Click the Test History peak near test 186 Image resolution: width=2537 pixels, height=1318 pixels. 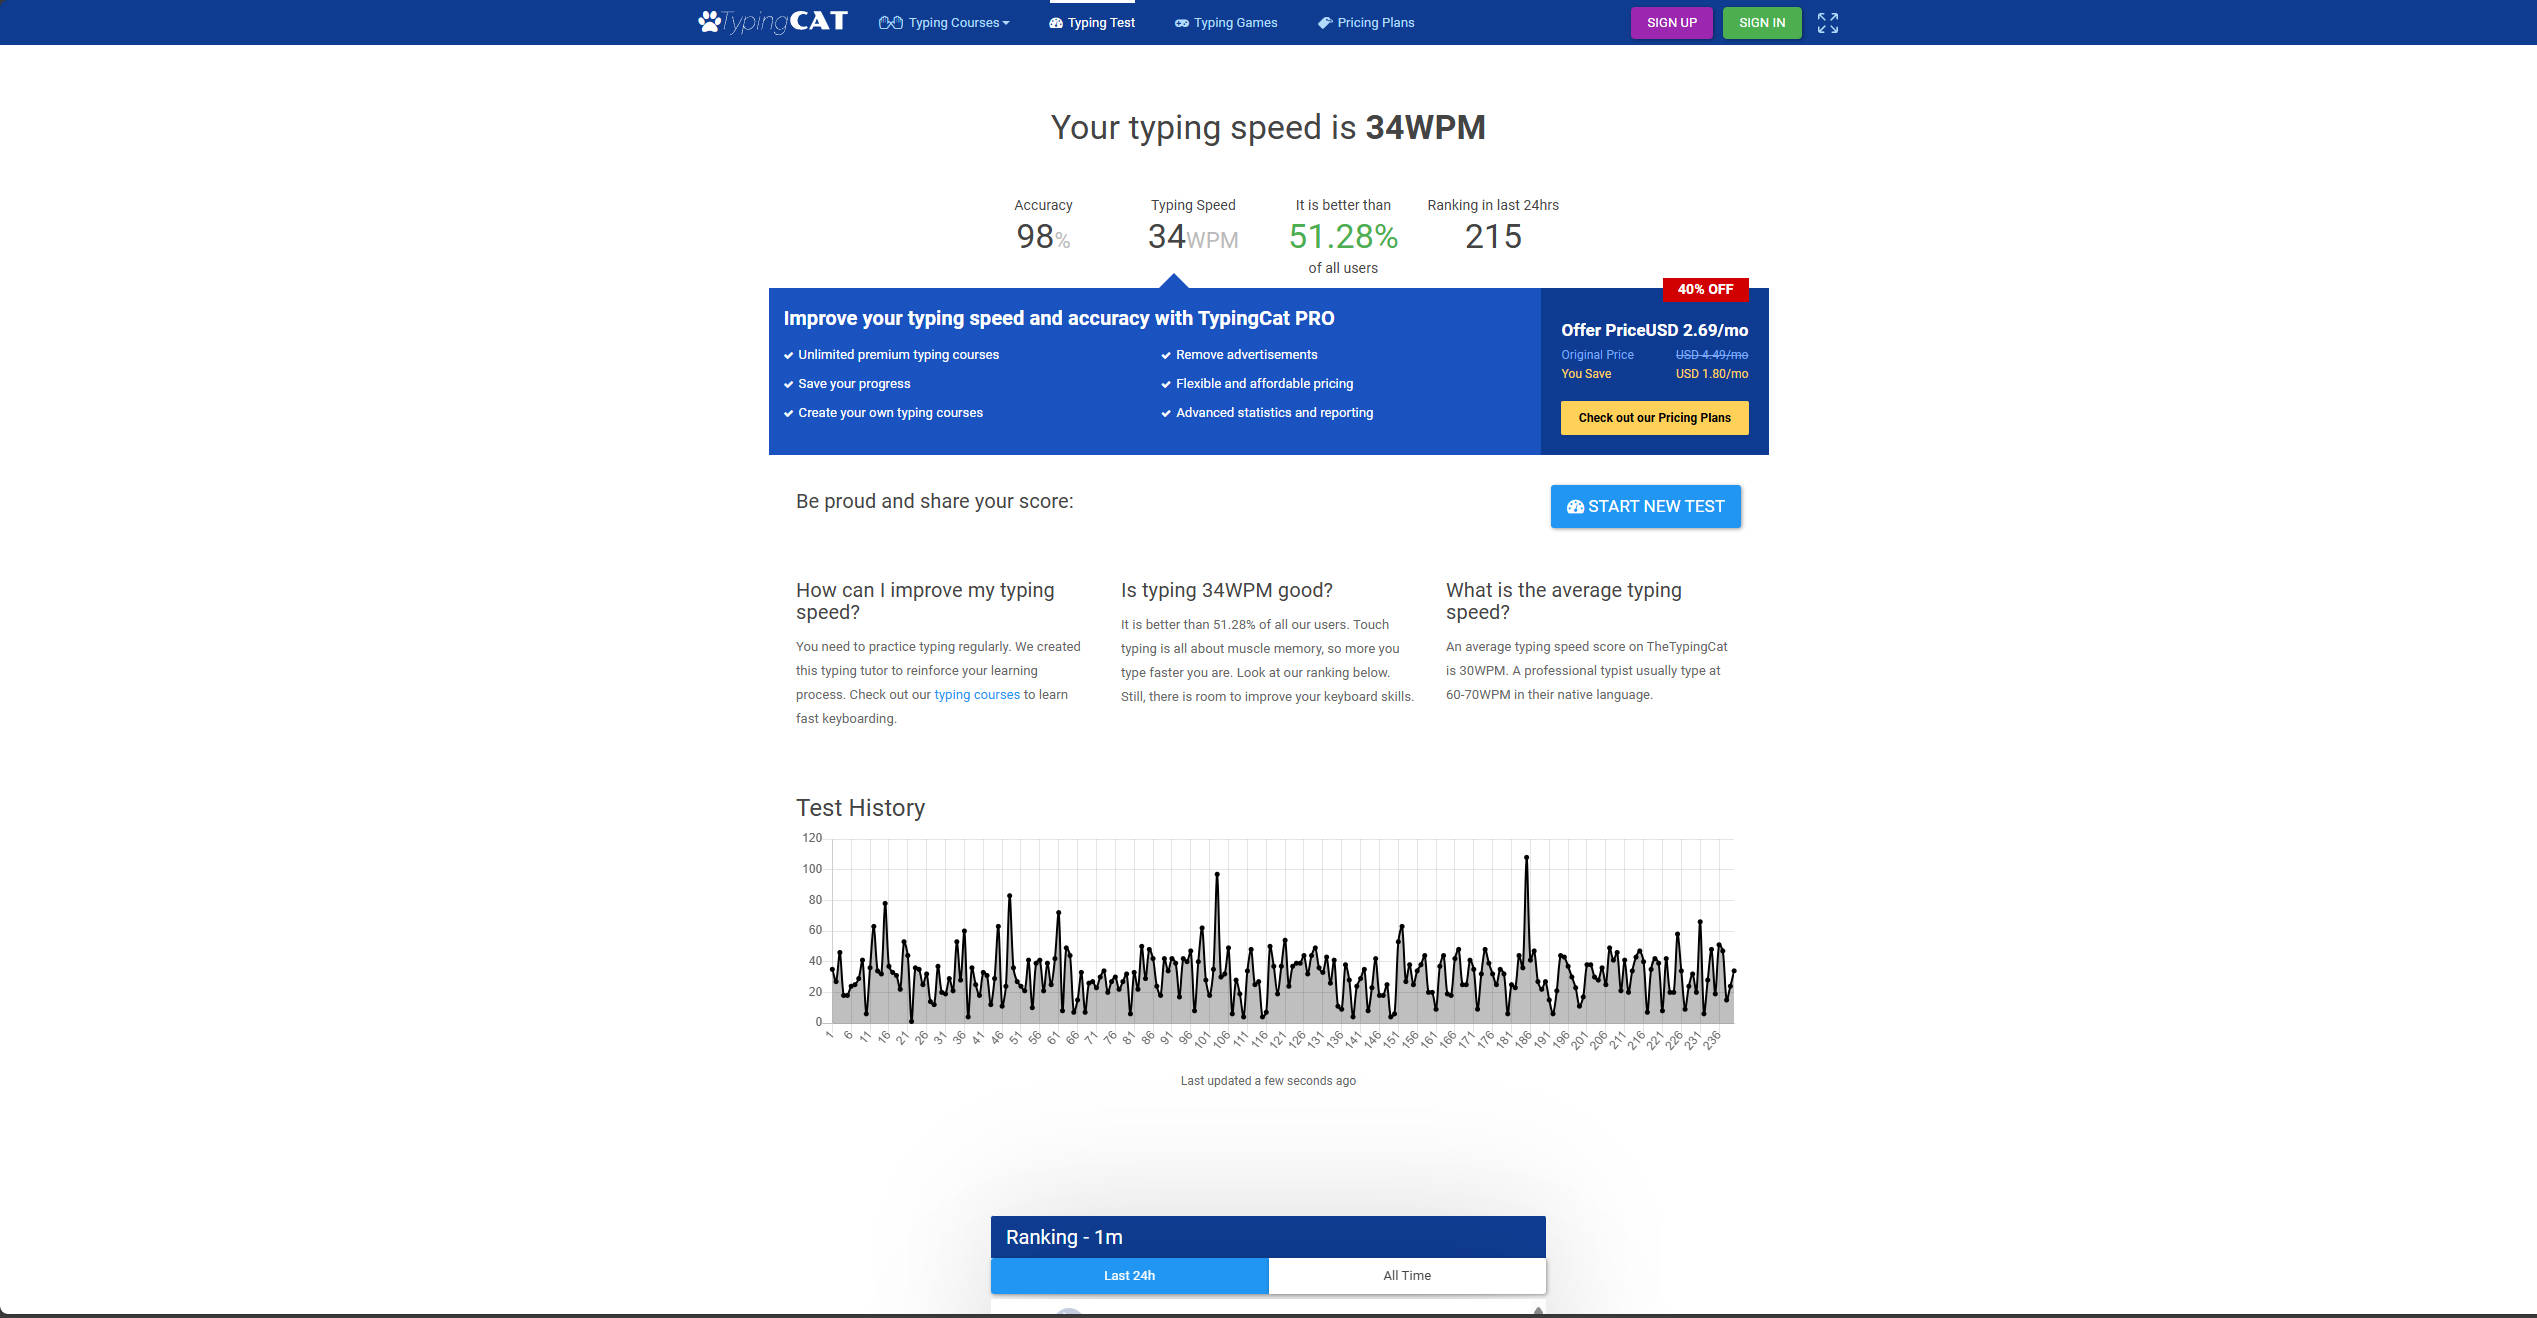1526,858
